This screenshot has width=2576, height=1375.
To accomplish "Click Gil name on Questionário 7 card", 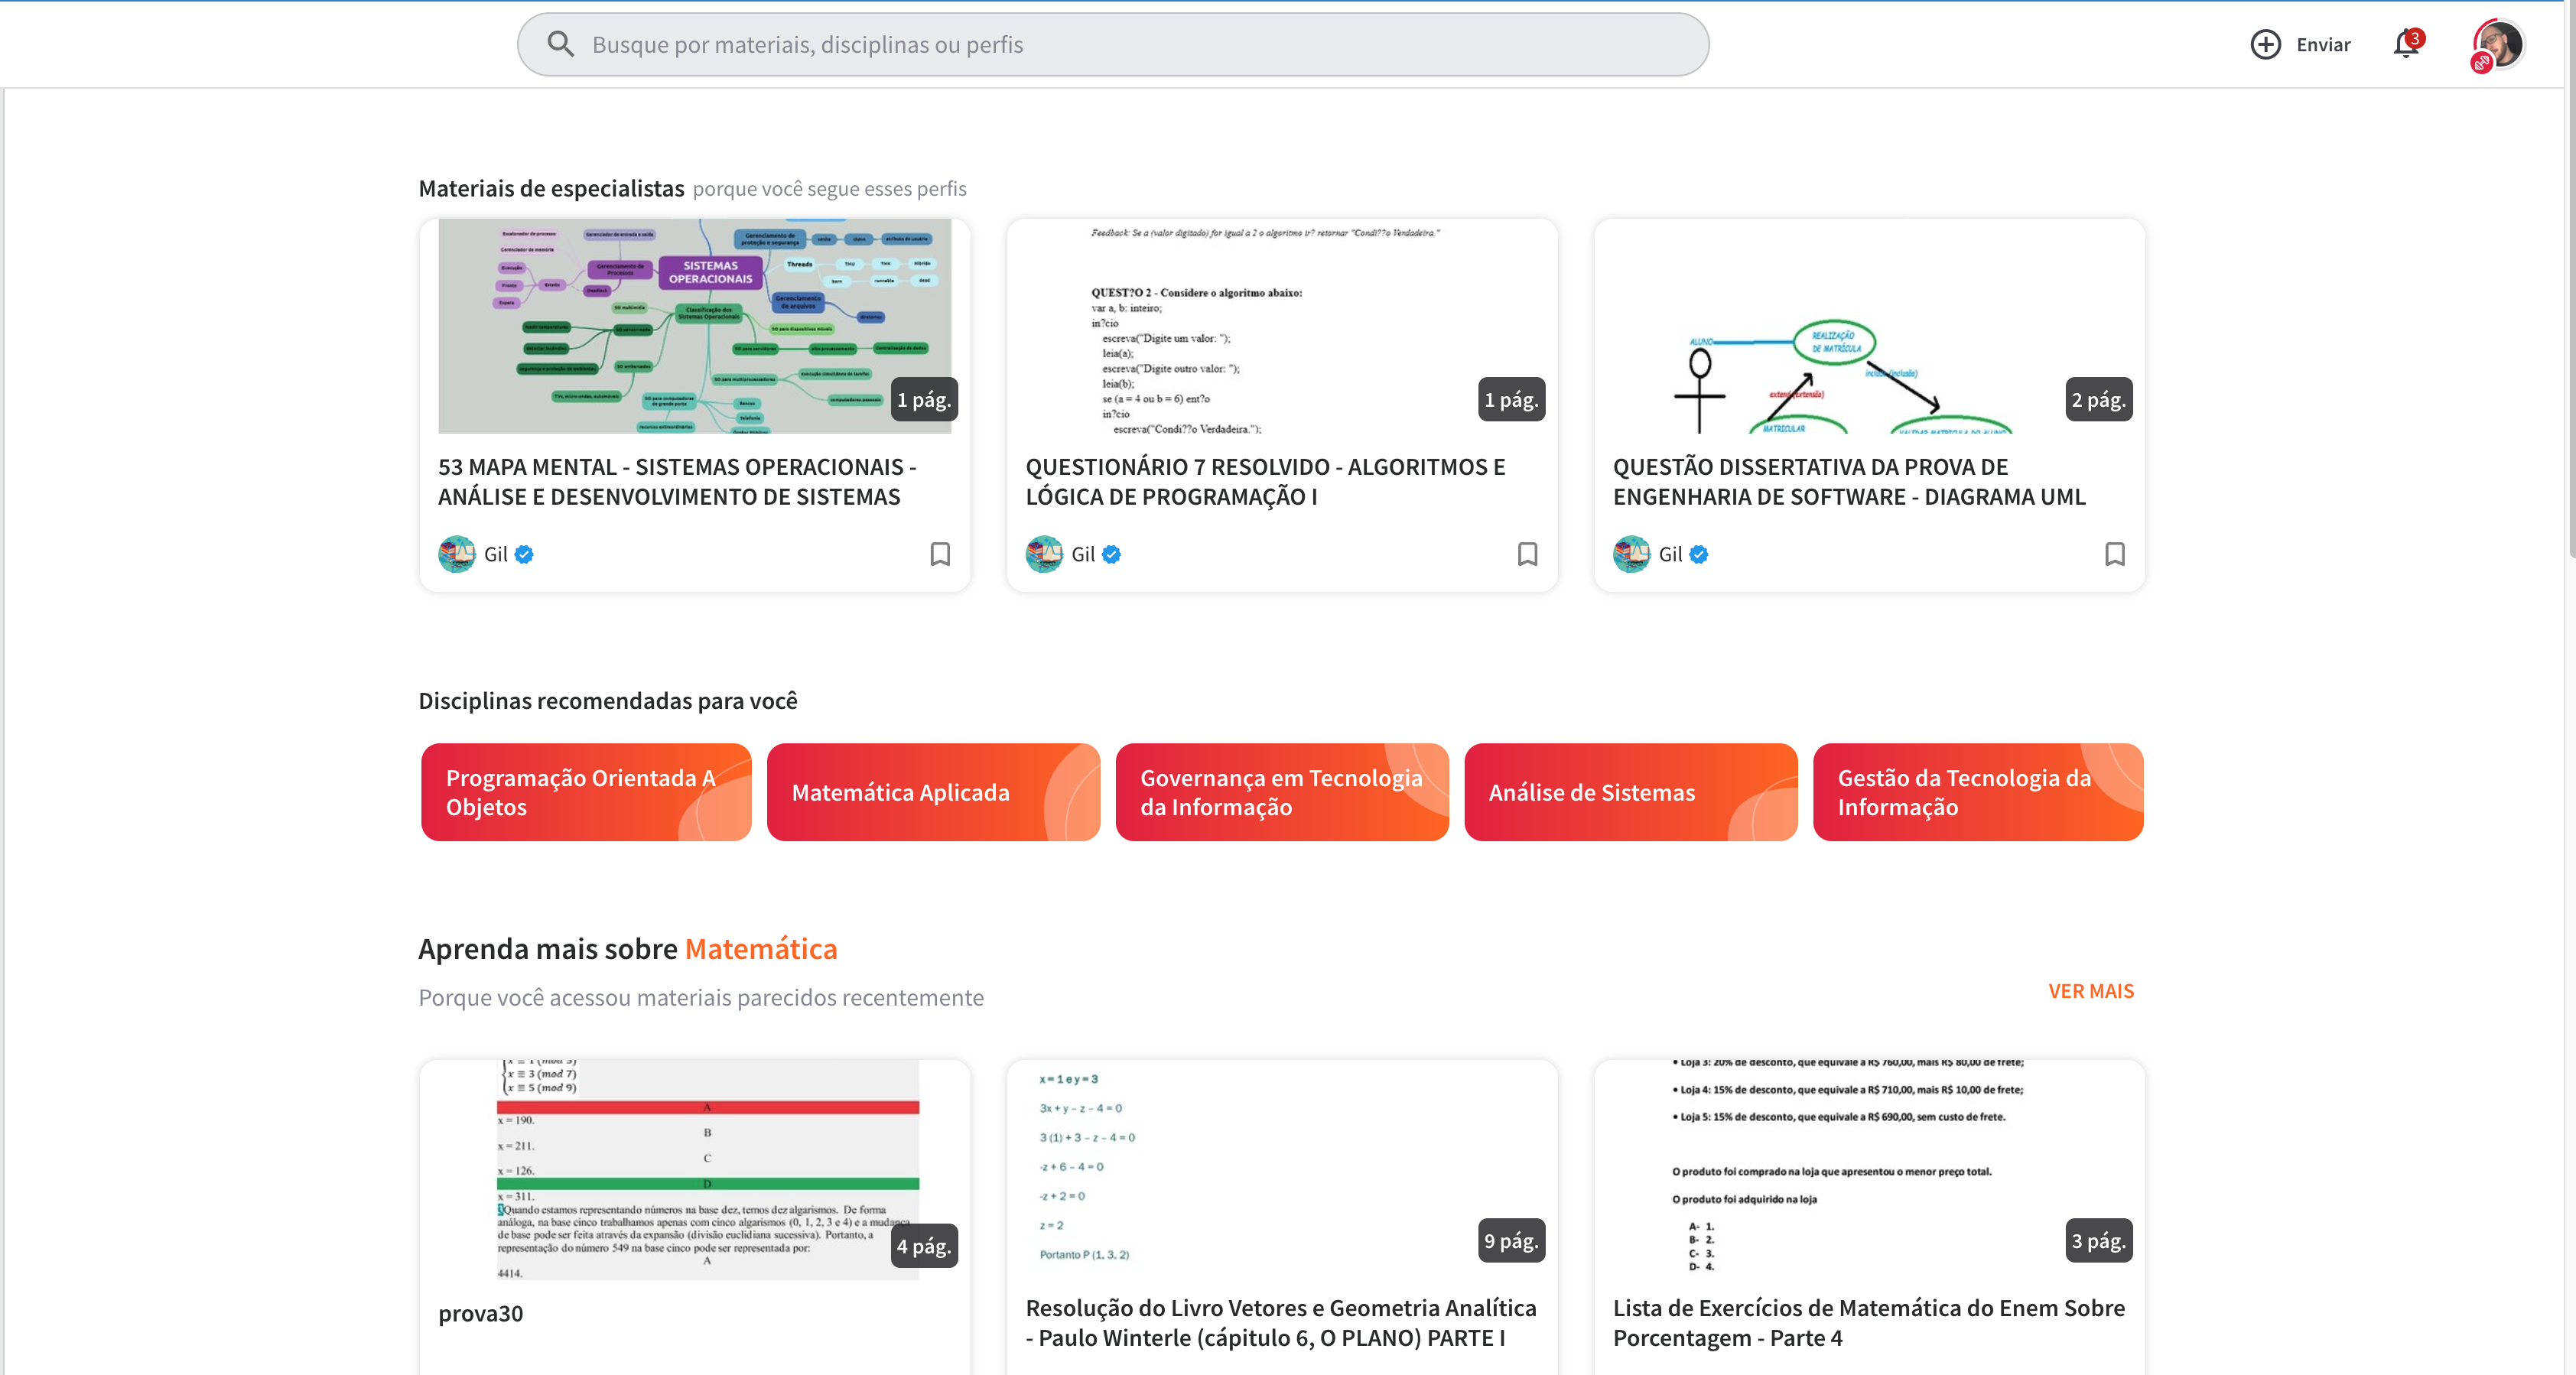I will coord(1083,554).
